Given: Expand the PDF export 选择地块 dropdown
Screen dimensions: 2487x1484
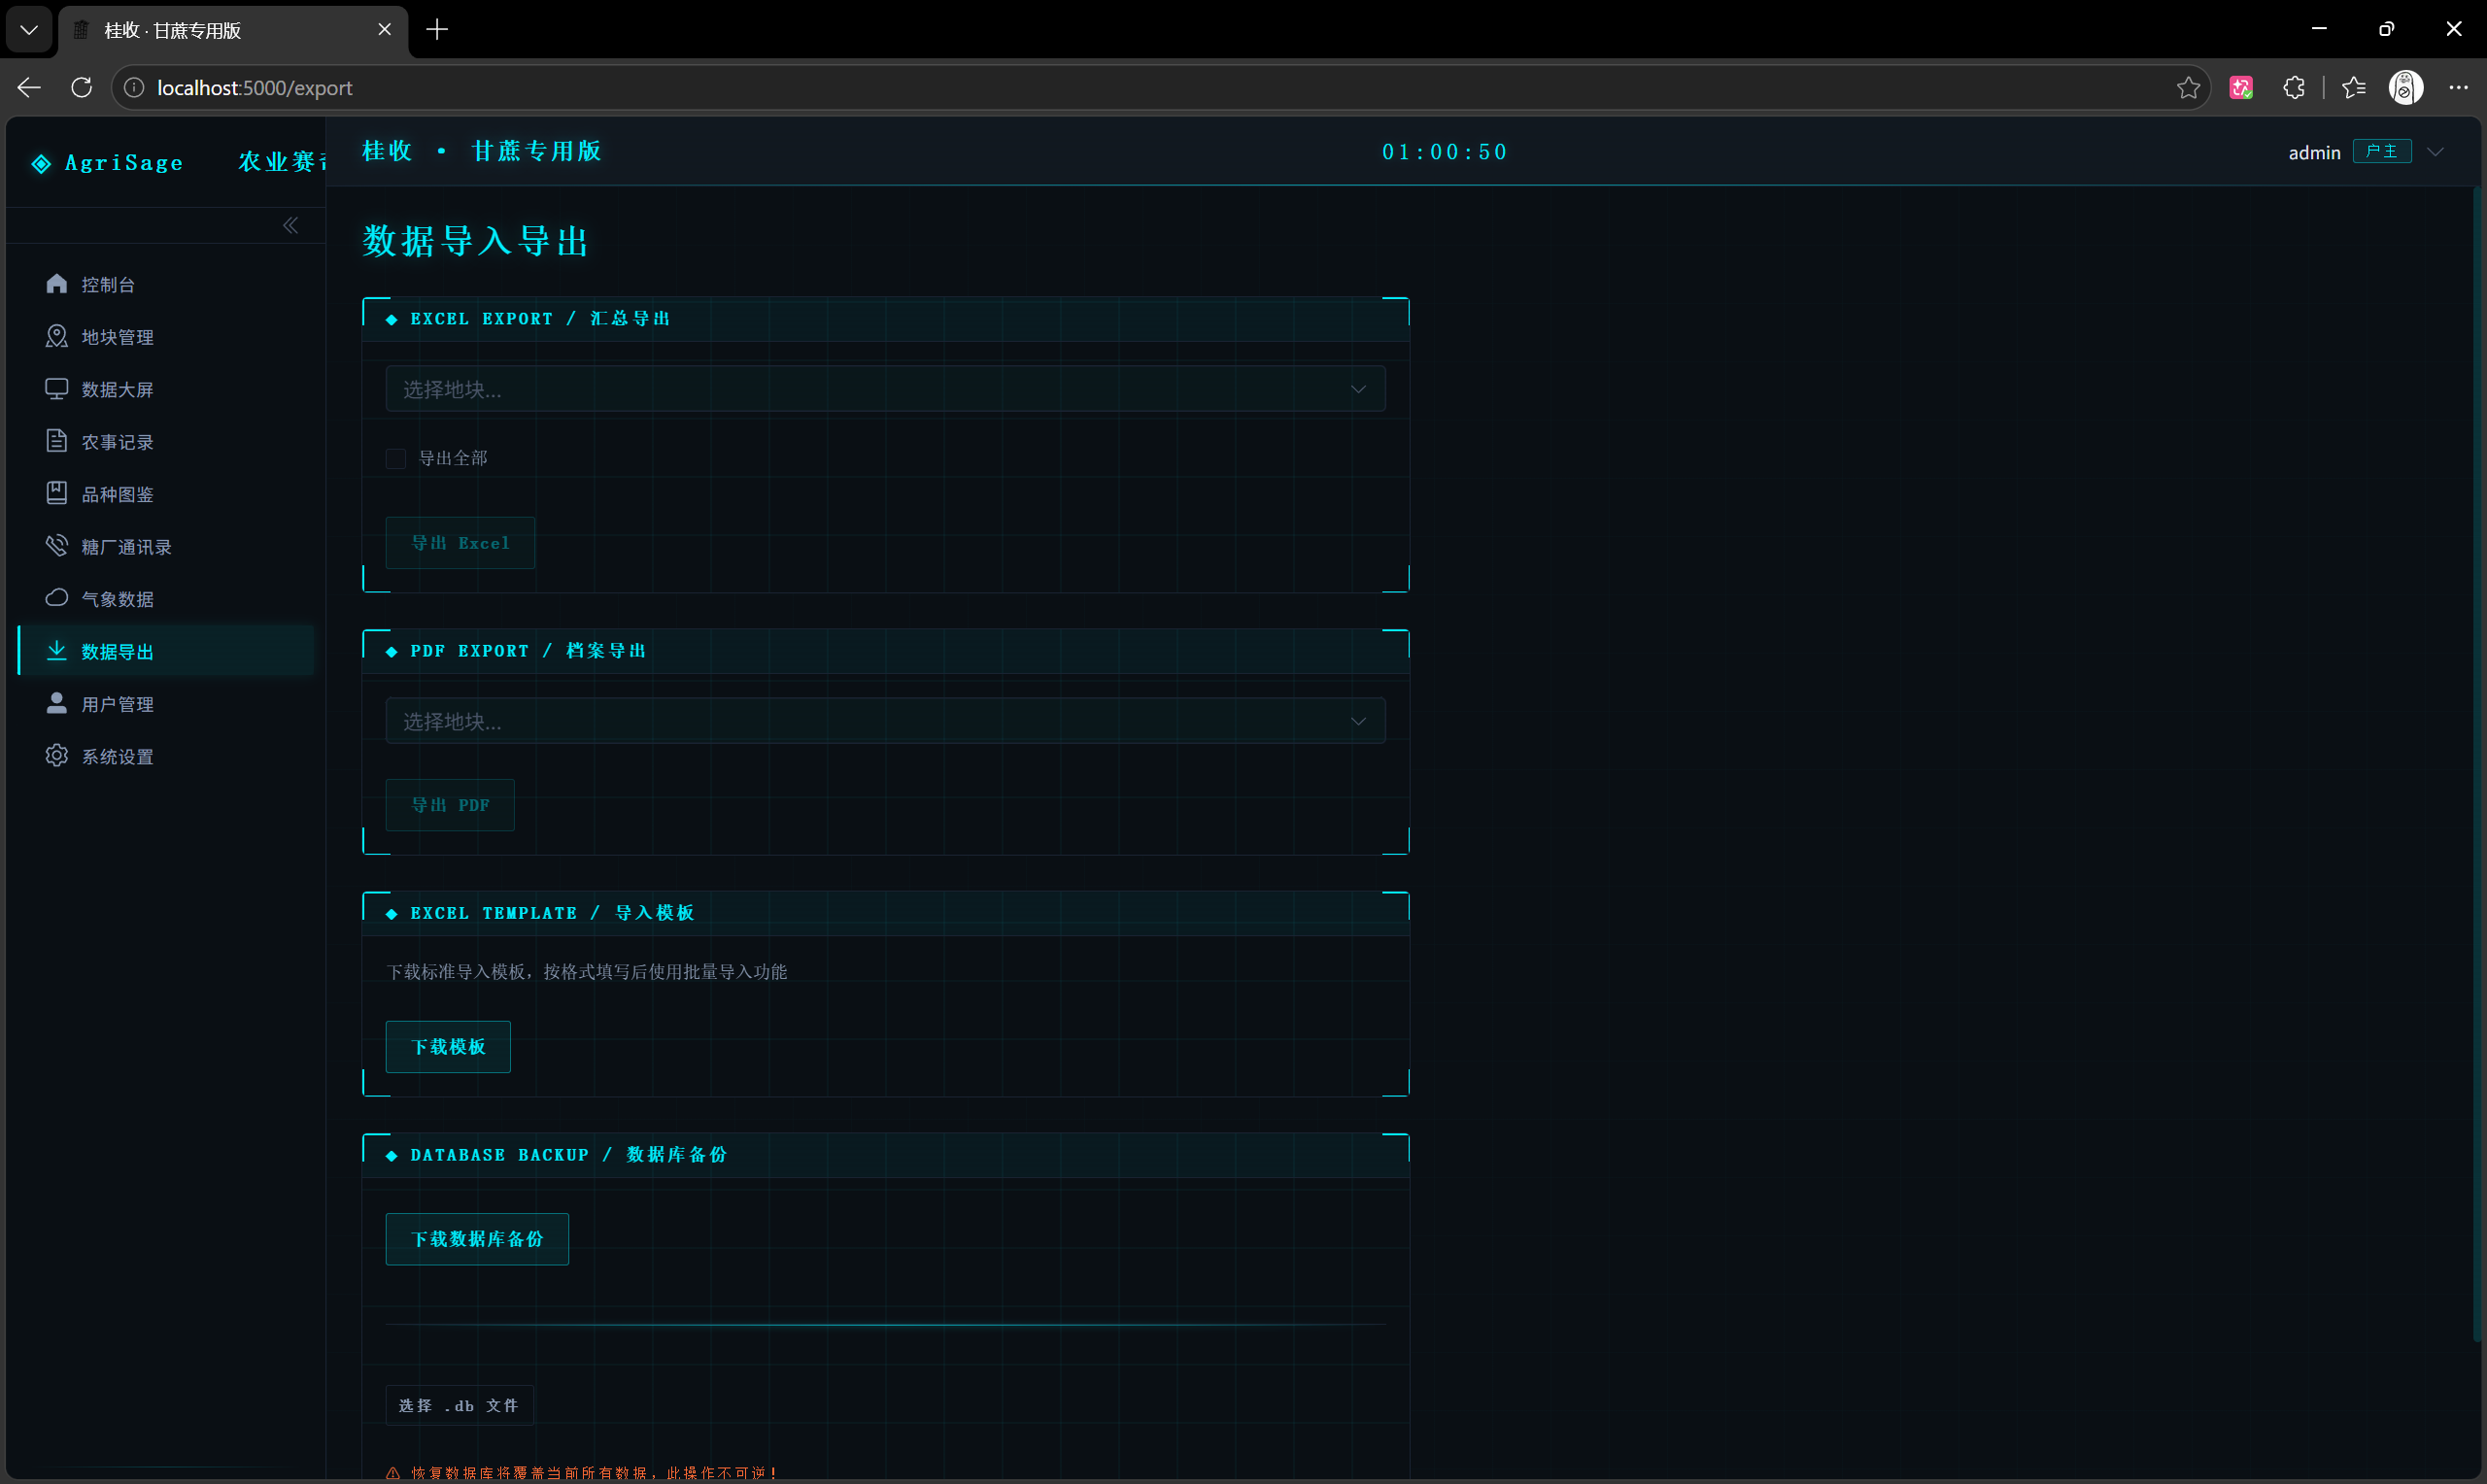Looking at the screenshot, I should coord(885,721).
